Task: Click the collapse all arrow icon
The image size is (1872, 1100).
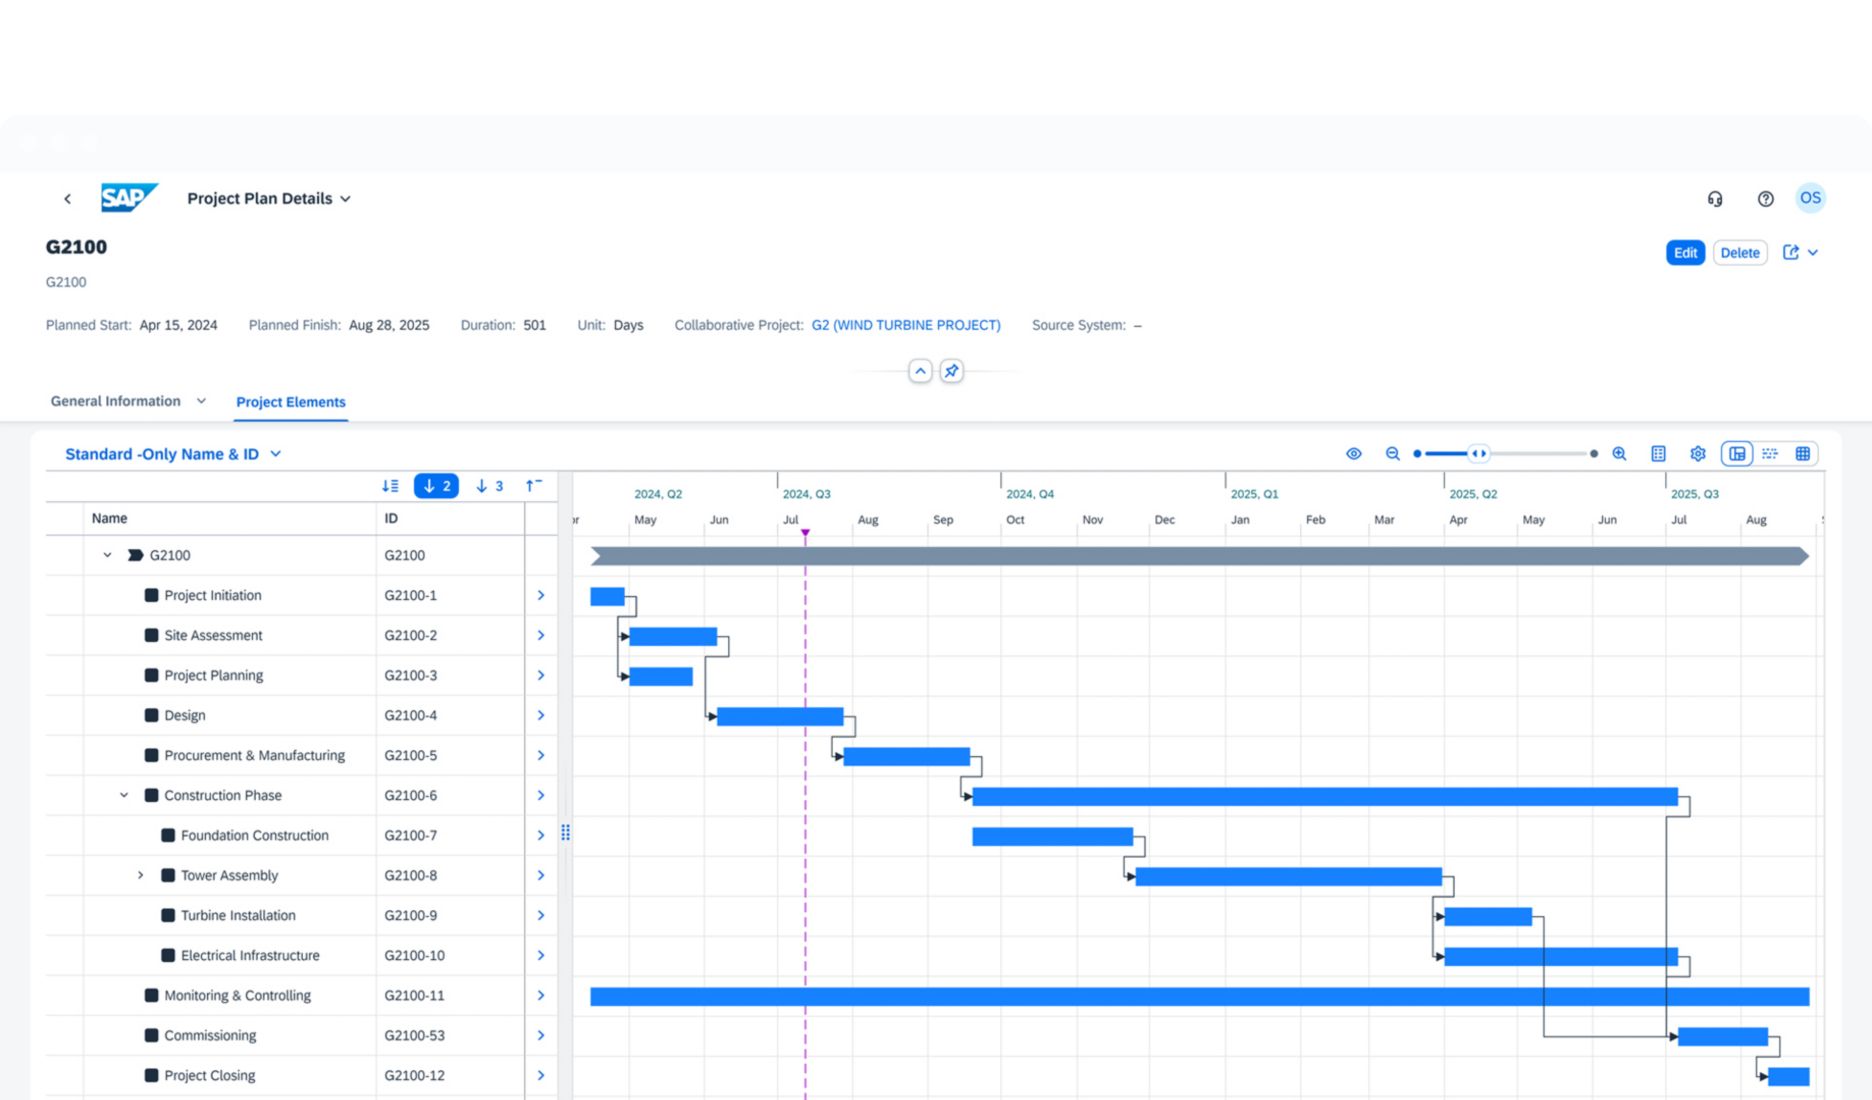Action: coord(533,486)
